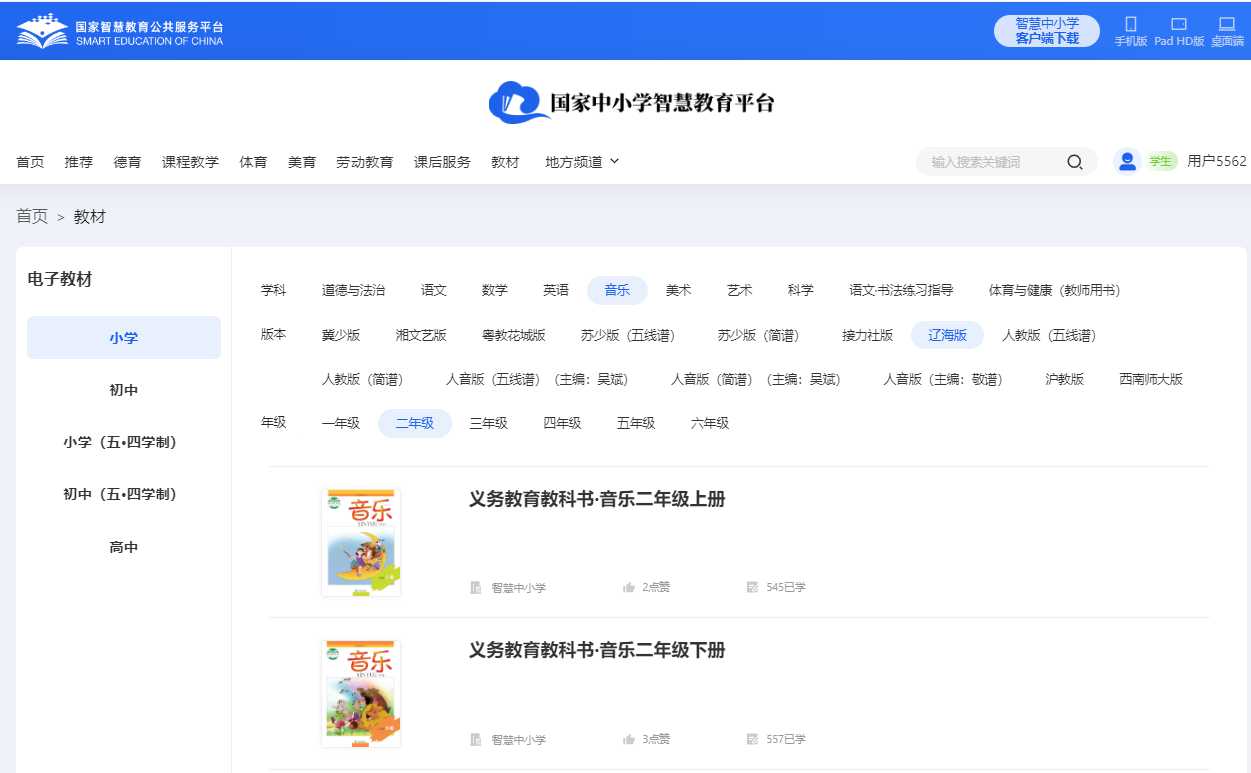Go to the 课程教学 nav menu

pyautogui.click(x=190, y=162)
